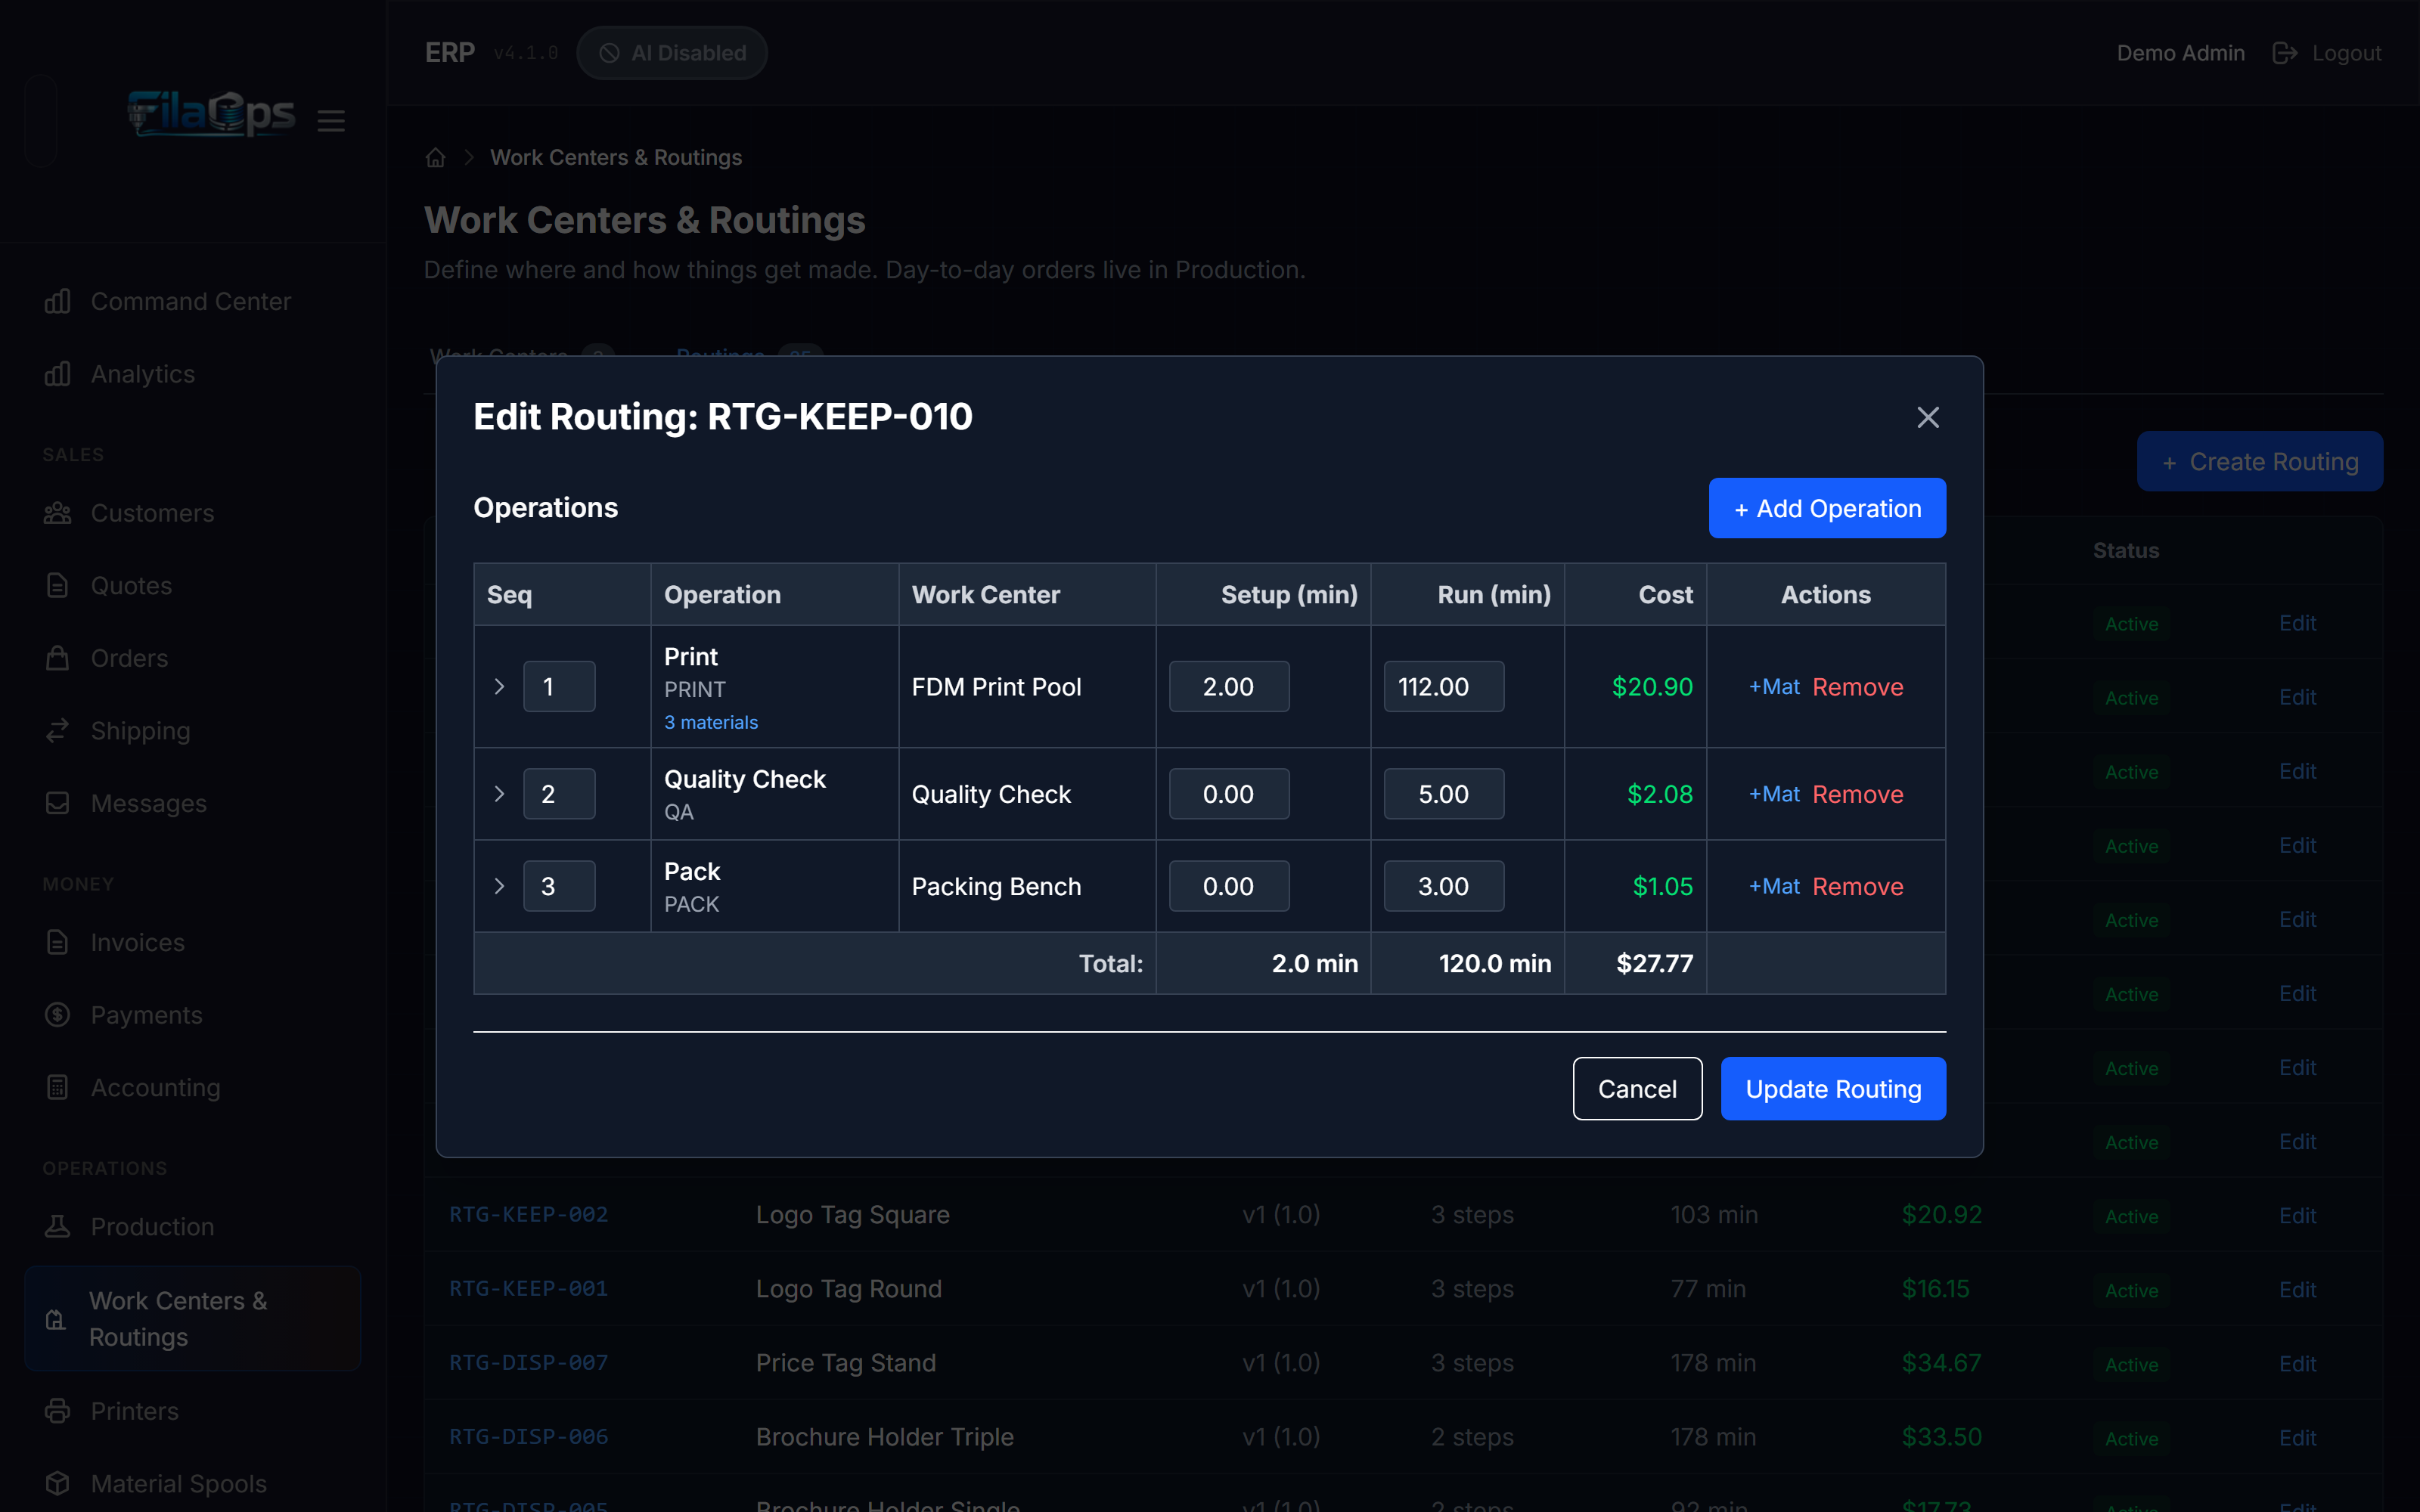Click Demo Admin user name
This screenshot has height=1512, width=2420.
pyautogui.click(x=2180, y=53)
